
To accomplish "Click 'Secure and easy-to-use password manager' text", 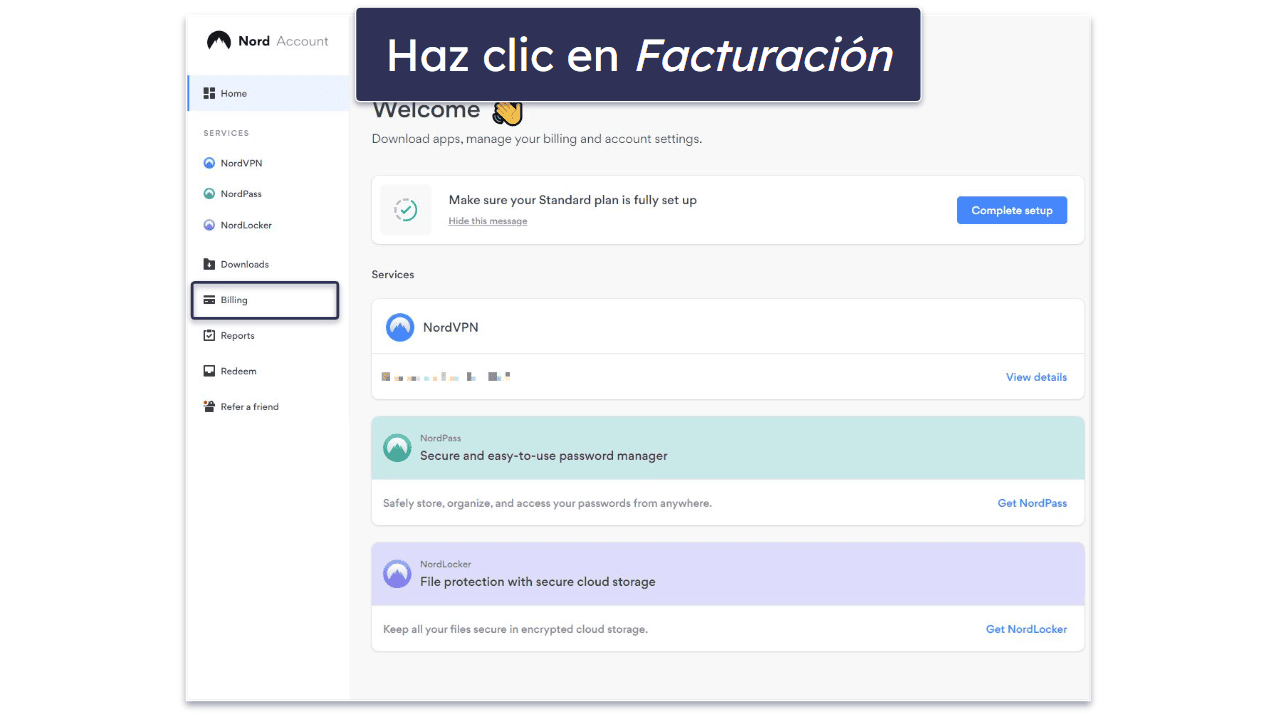I will tap(544, 456).
